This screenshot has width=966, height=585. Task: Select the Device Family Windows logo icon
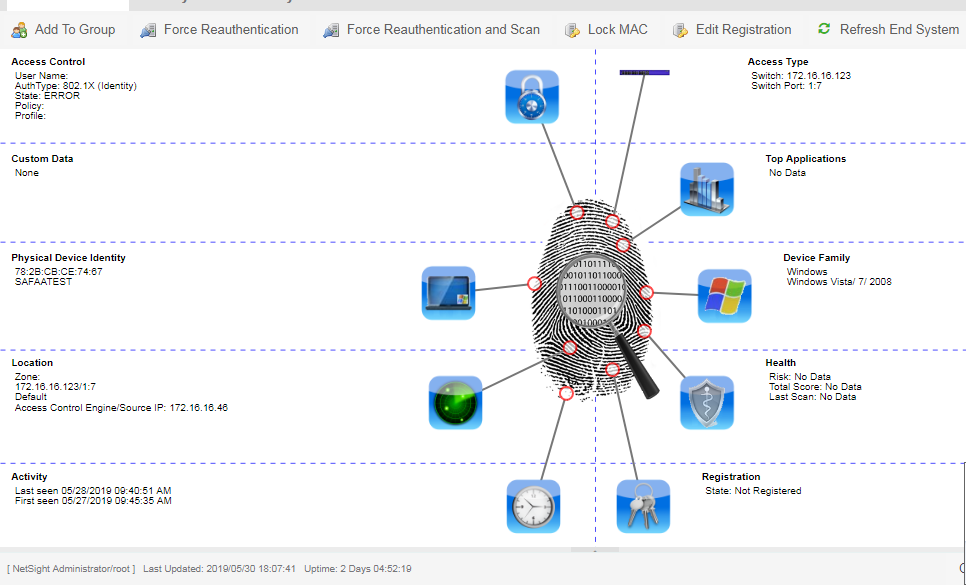tap(724, 295)
